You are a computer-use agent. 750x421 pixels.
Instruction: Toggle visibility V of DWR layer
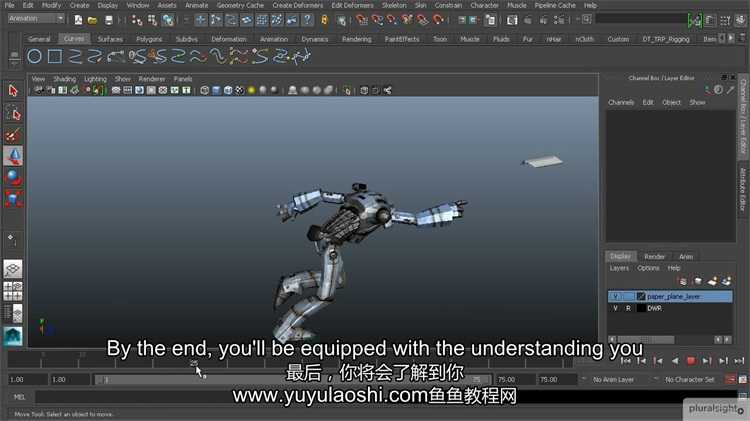616,309
